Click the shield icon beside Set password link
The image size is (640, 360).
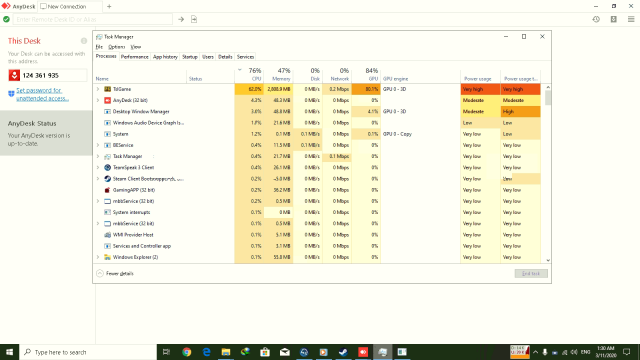coord(11,94)
